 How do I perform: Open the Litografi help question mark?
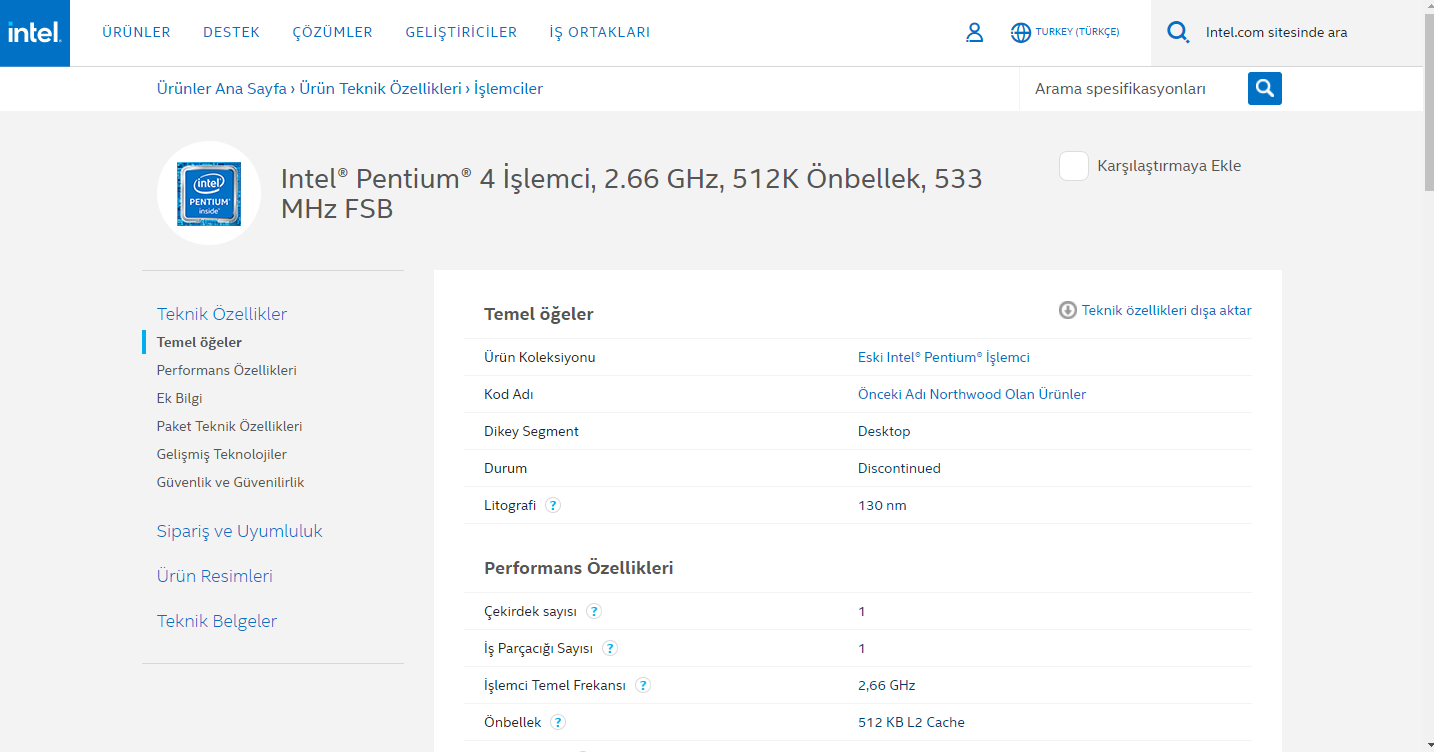553,505
